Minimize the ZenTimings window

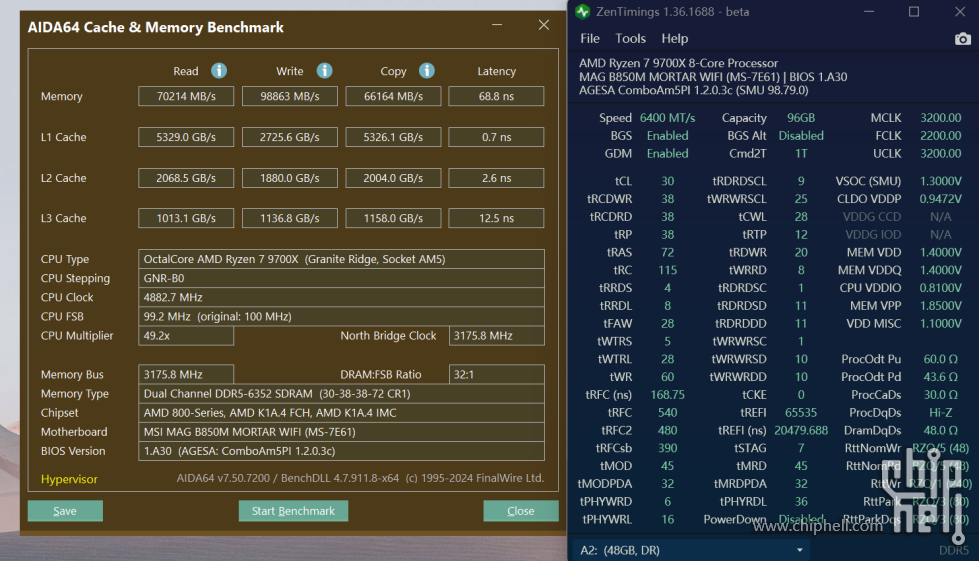[868, 12]
